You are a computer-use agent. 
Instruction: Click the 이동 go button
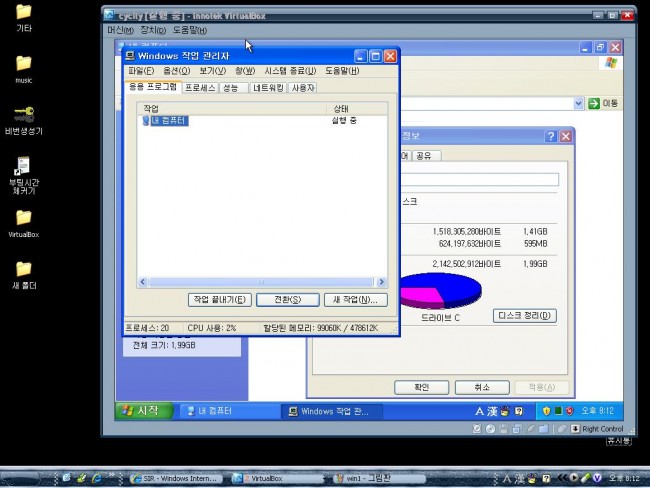pyautogui.click(x=603, y=103)
